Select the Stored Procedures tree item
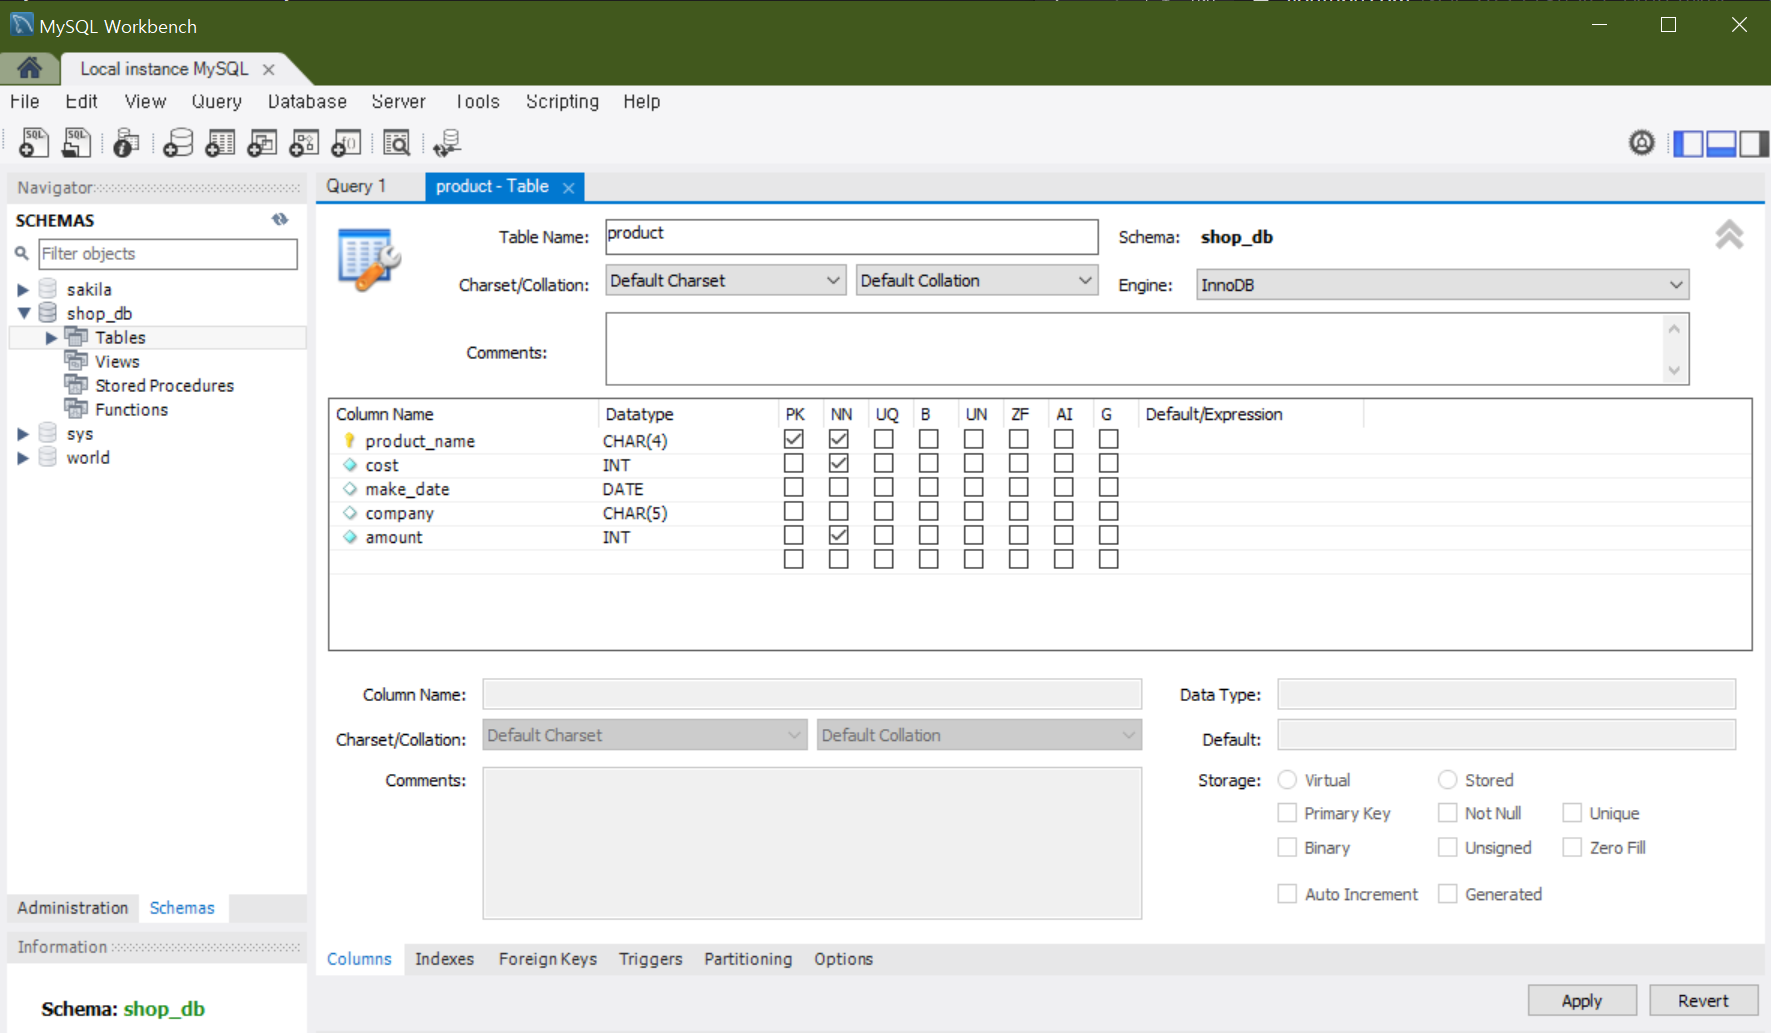This screenshot has width=1771, height=1033. [x=165, y=386]
